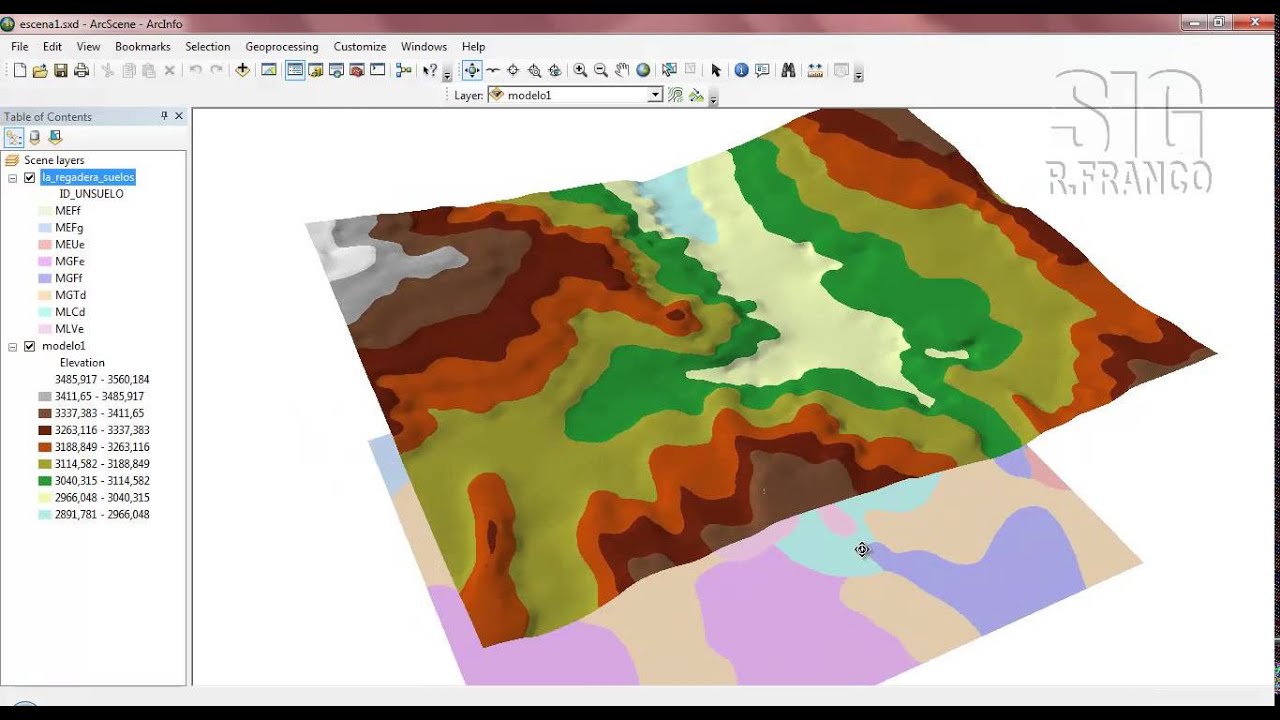
Task: Open the Layer dropdown showing modelo1
Action: (x=655, y=95)
